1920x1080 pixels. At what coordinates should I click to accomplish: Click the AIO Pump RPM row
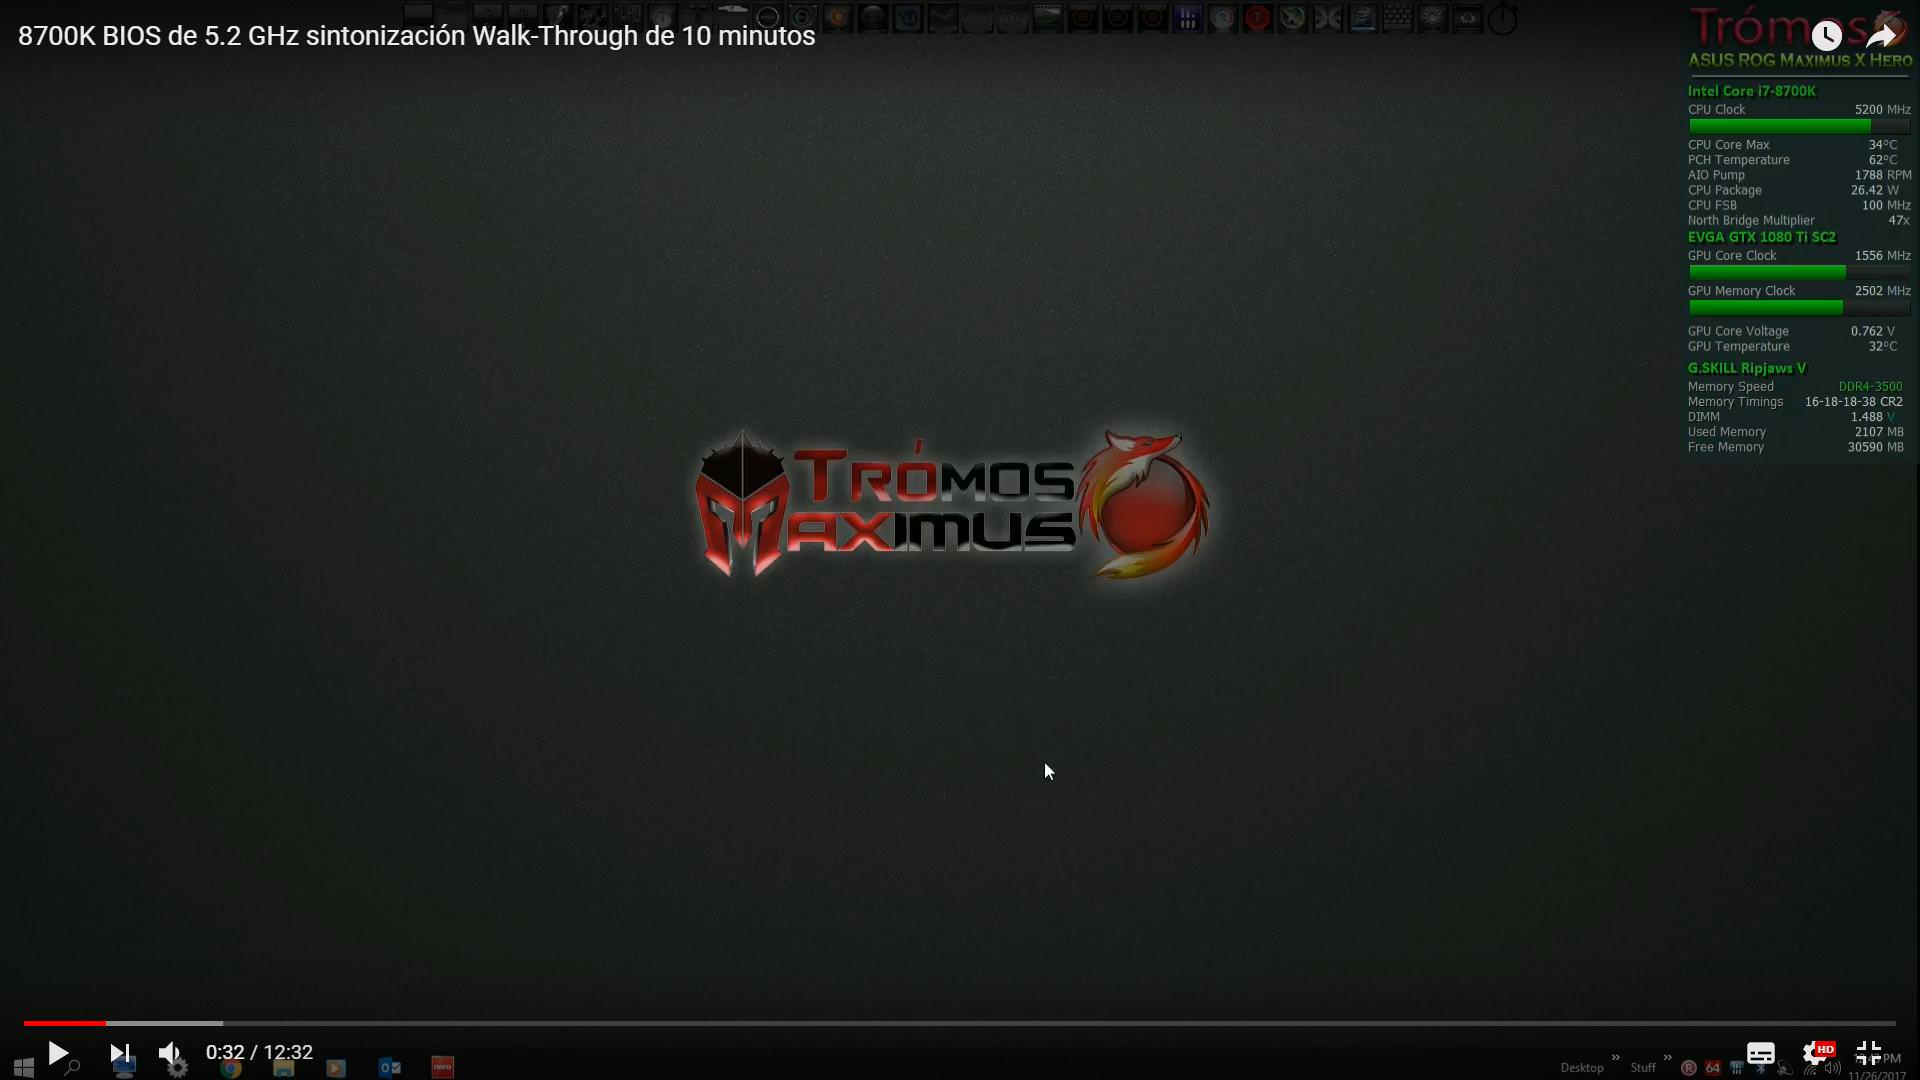[x=1800, y=175]
